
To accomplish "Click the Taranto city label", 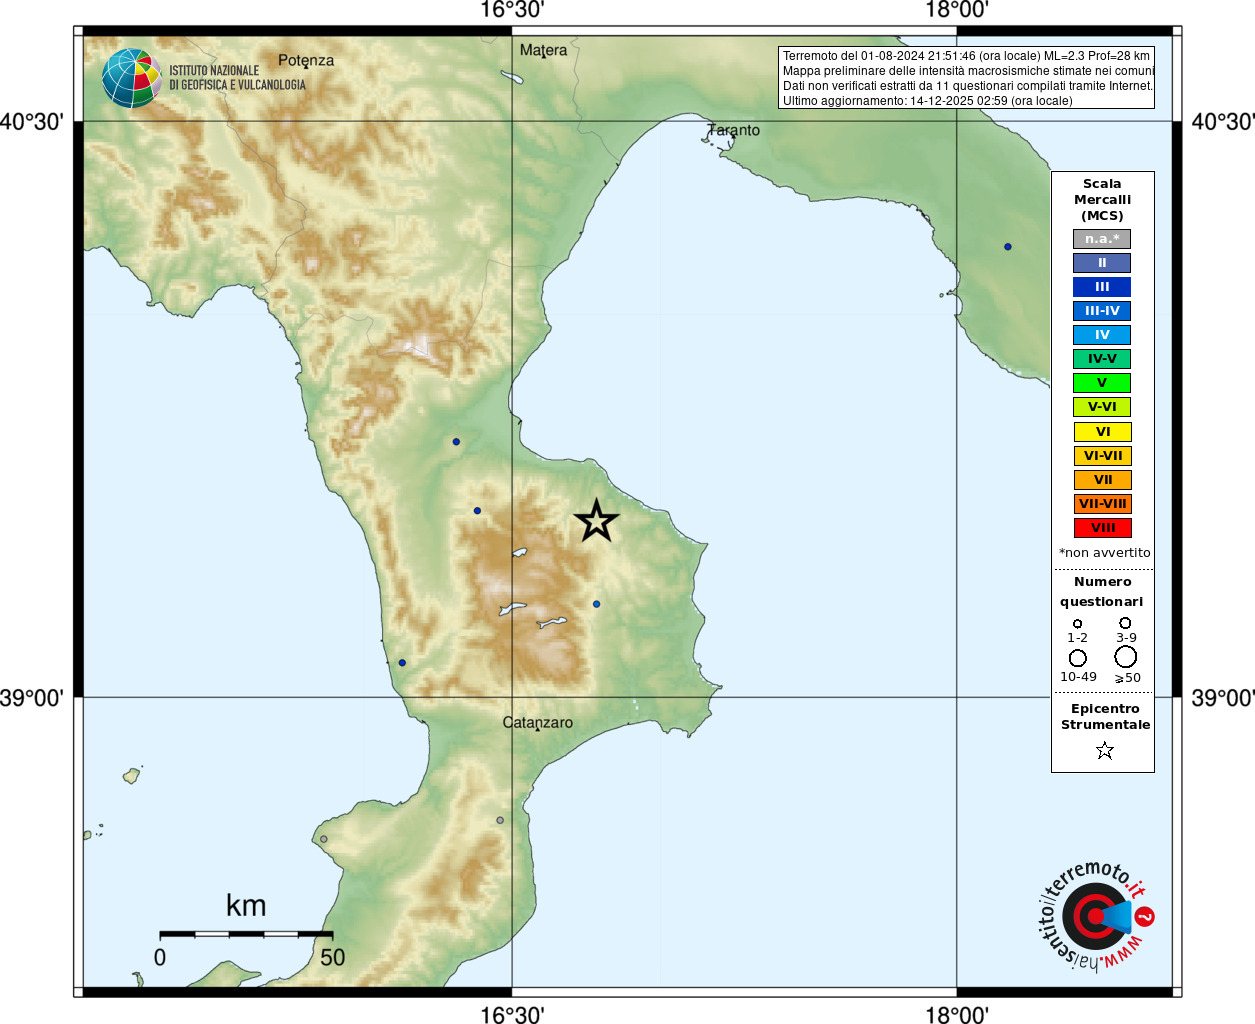I will pyautogui.click(x=734, y=130).
